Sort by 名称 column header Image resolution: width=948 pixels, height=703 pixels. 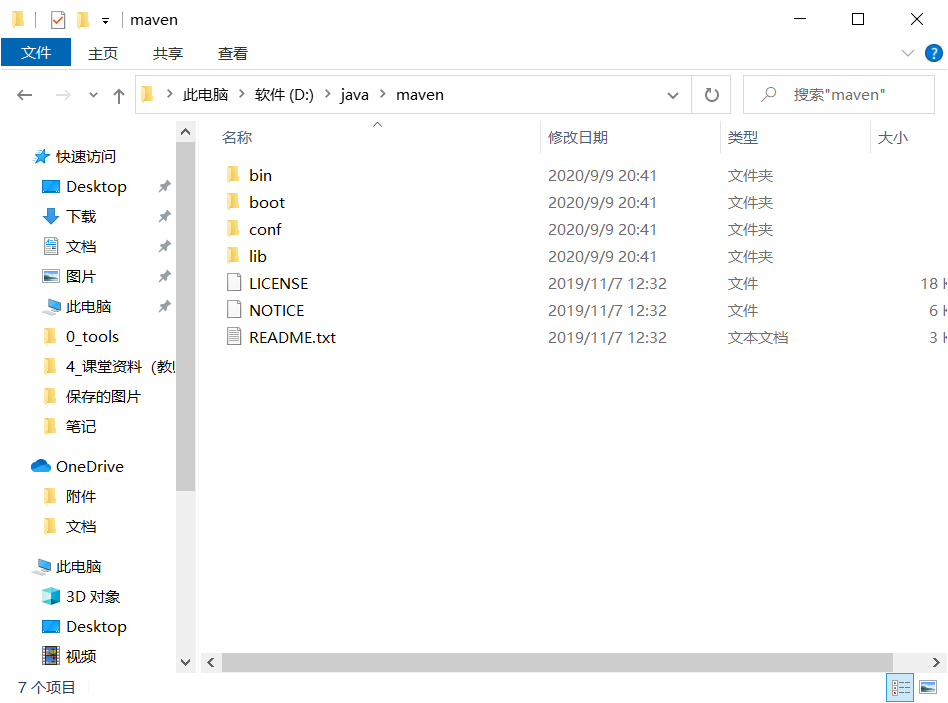237,137
